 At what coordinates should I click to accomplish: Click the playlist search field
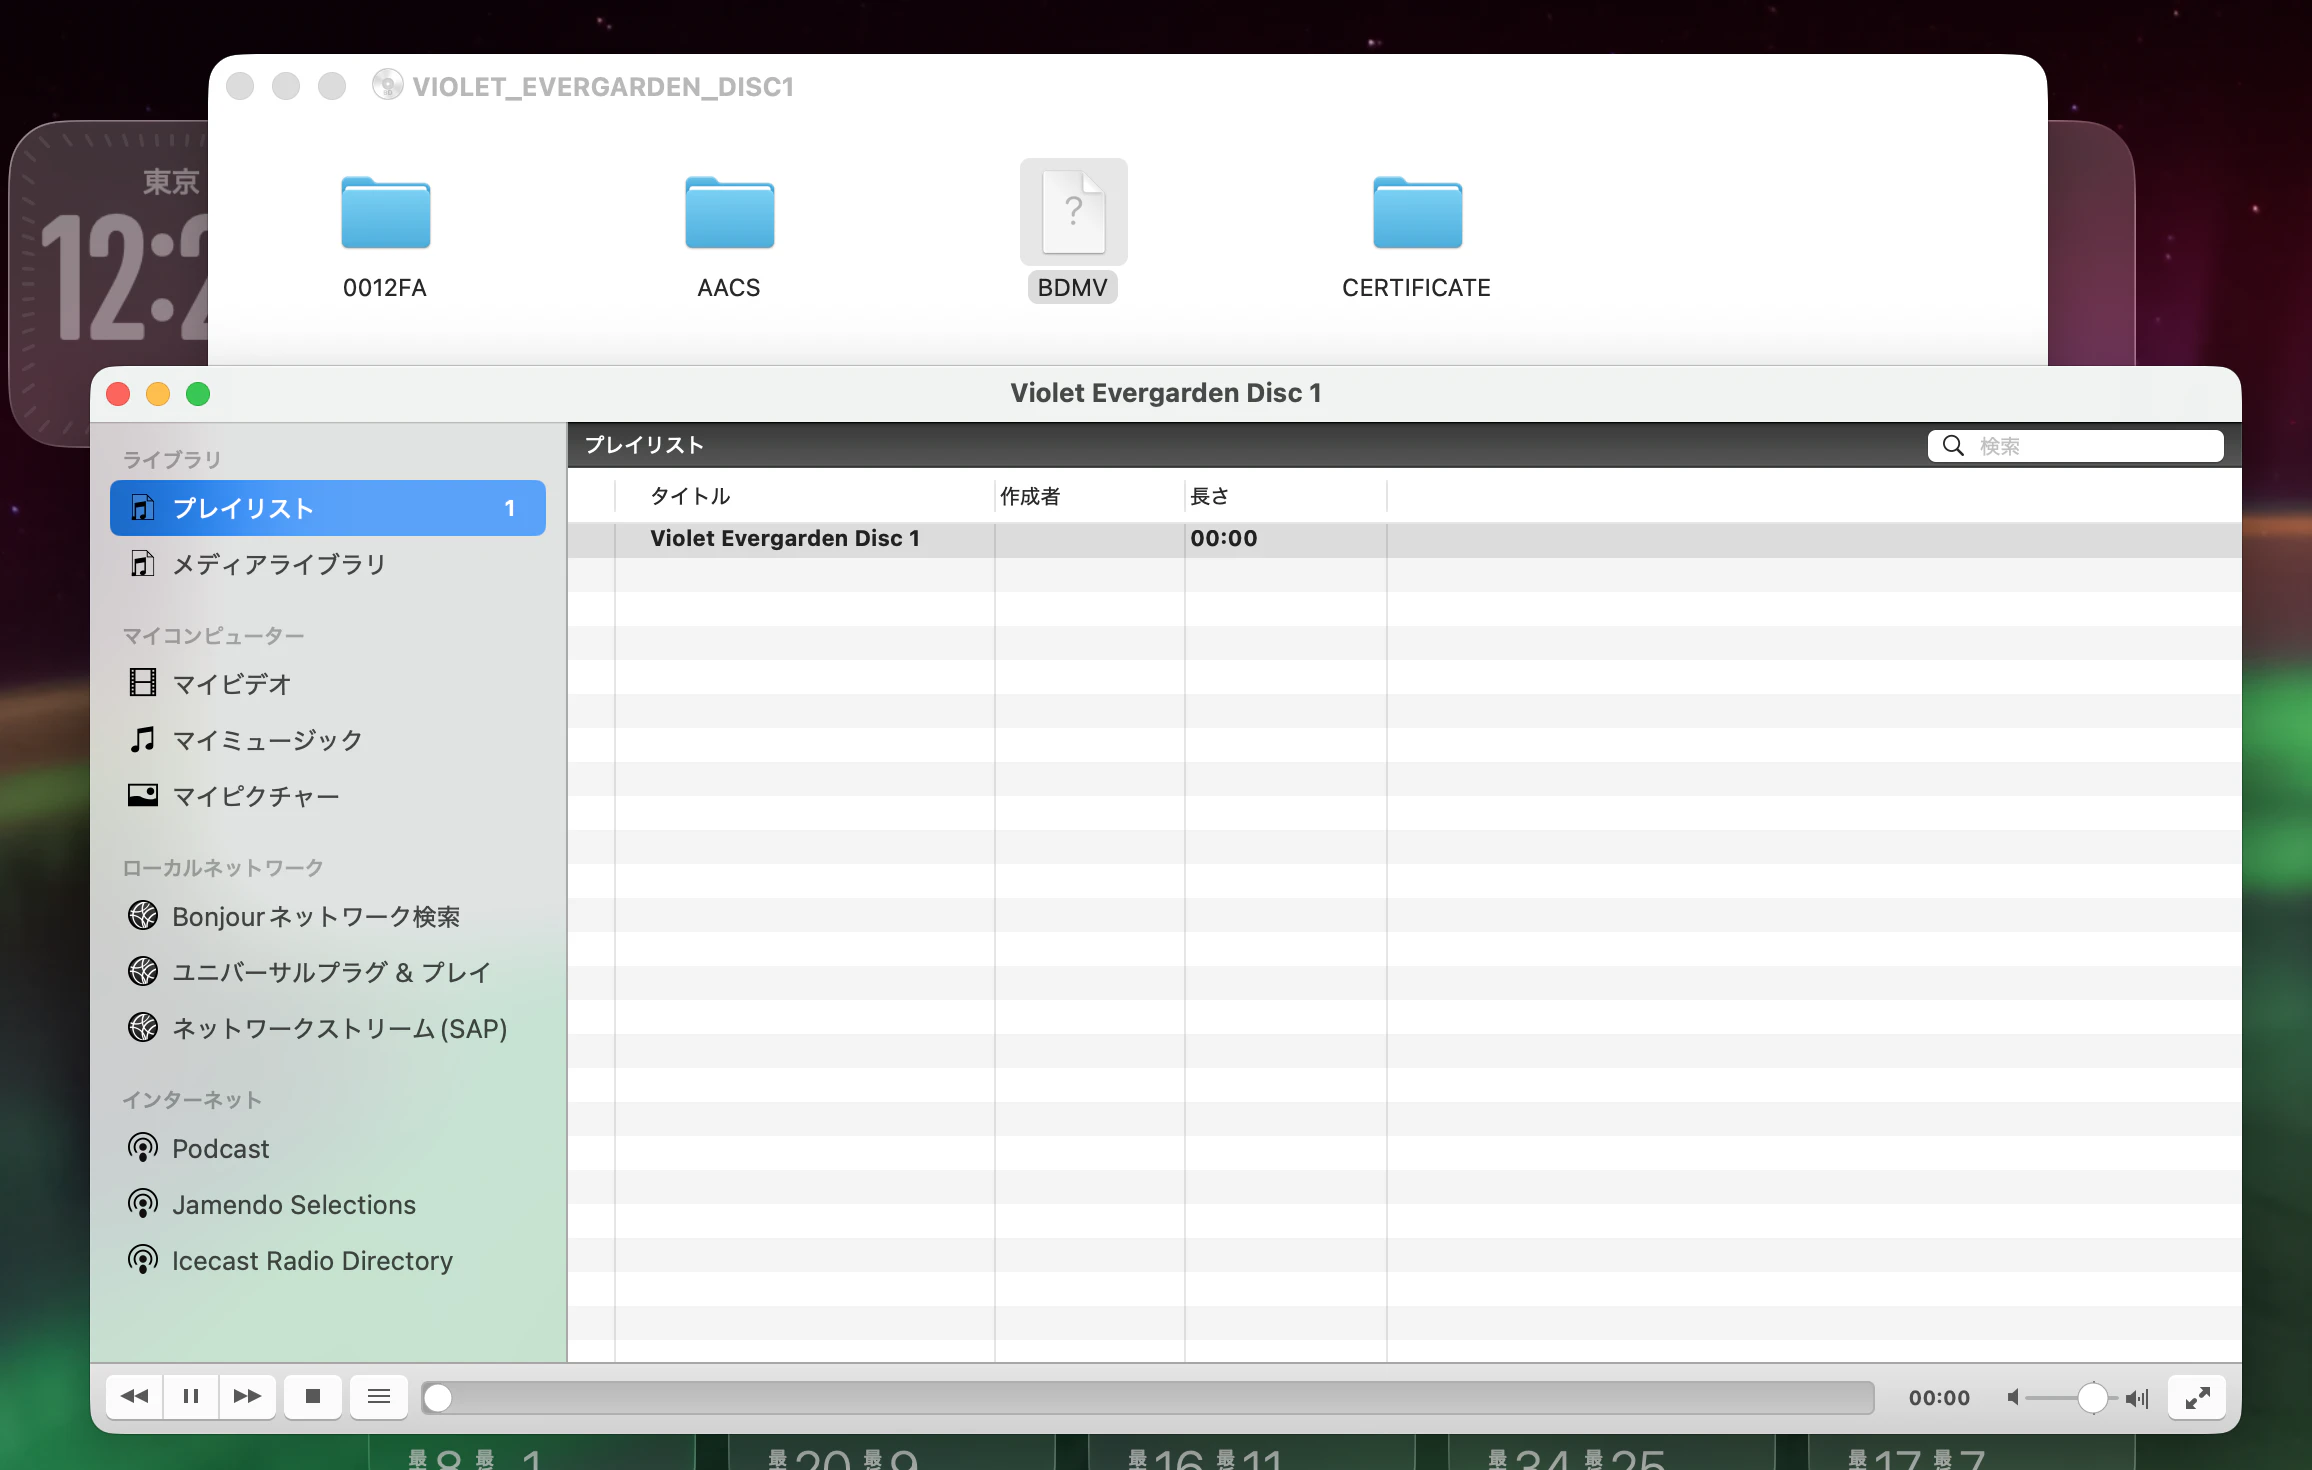coord(2076,446)
